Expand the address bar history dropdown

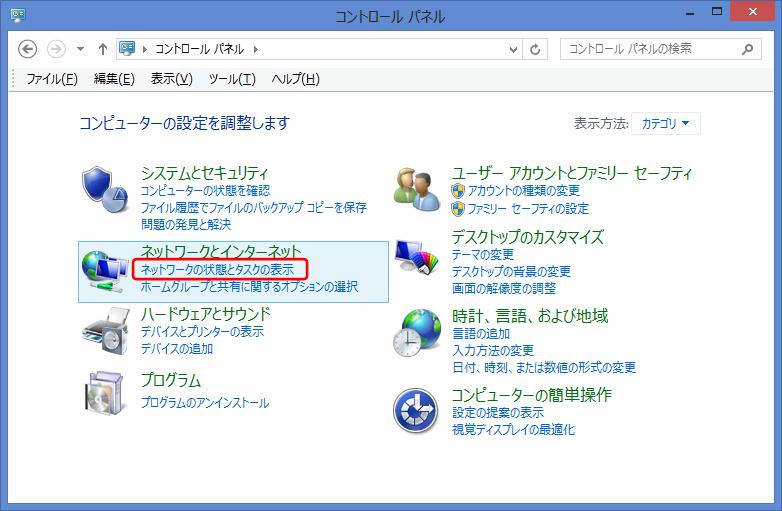(513, 49)
